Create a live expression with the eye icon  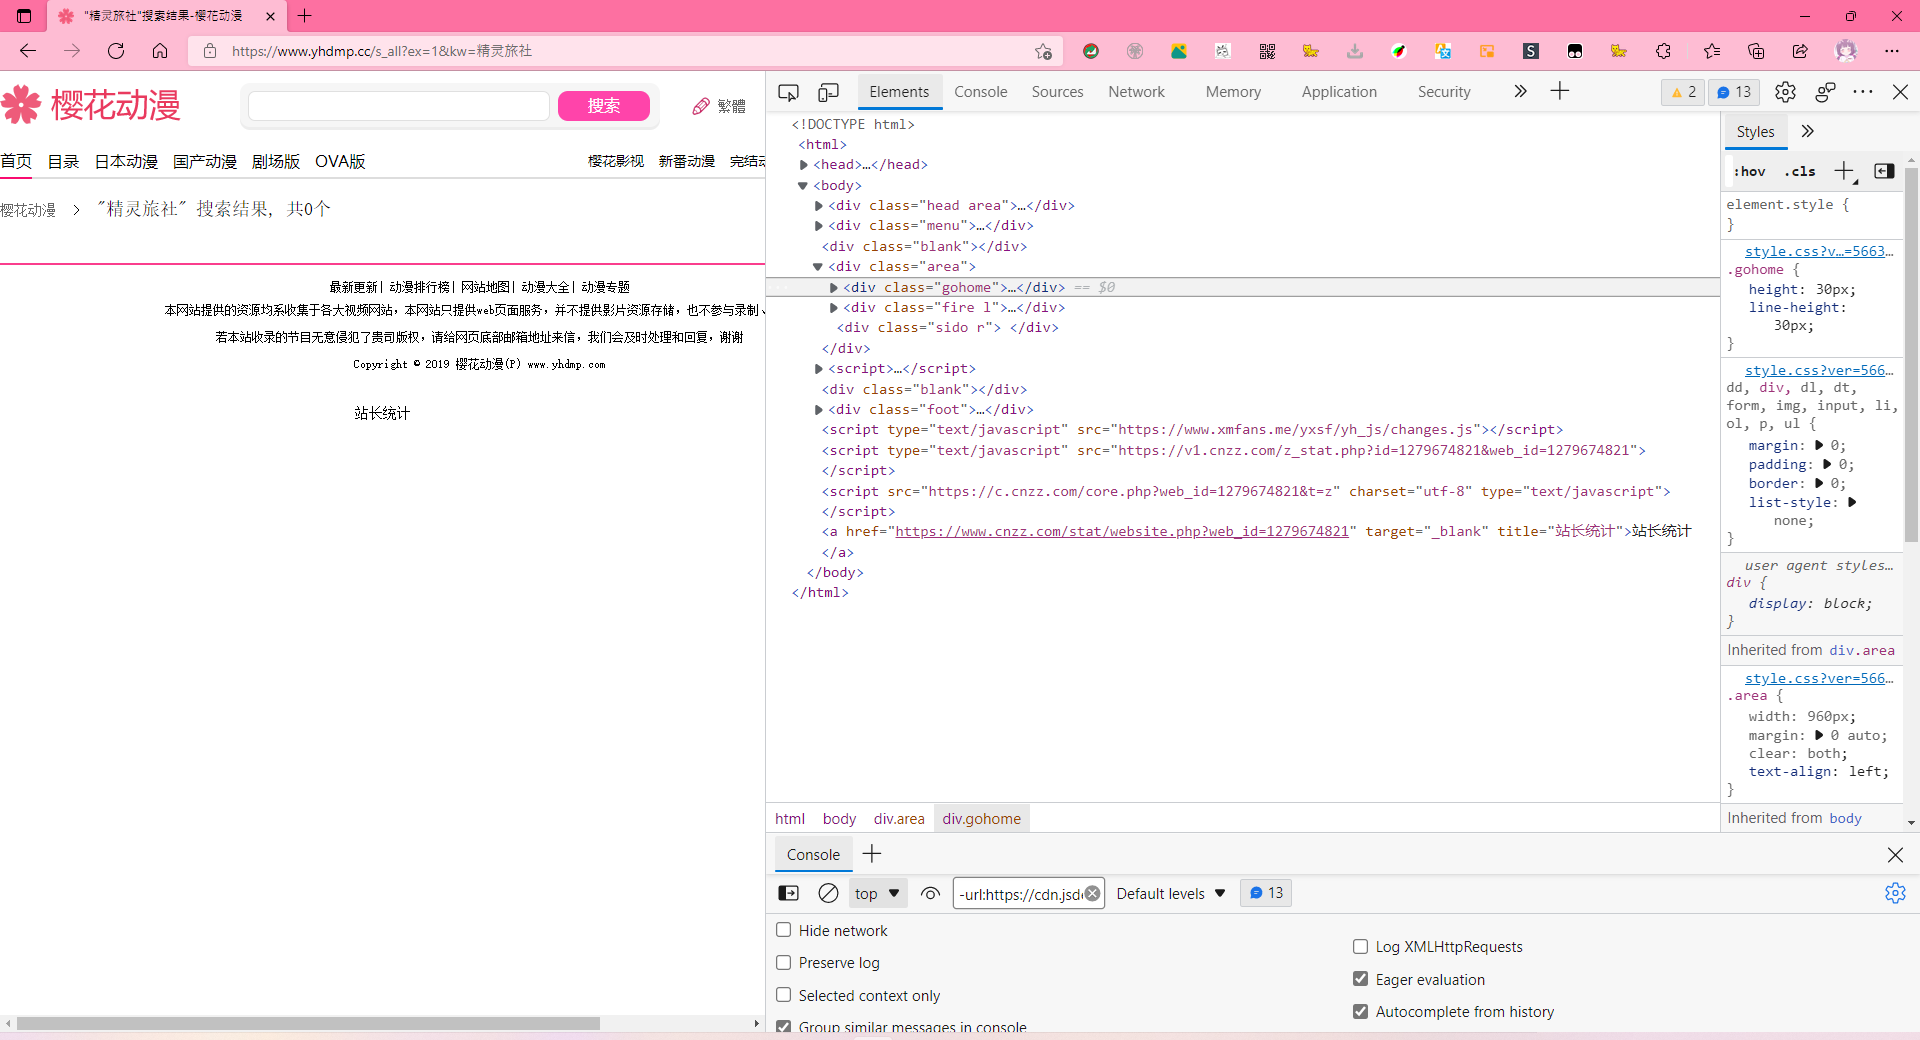coord(930,893)
